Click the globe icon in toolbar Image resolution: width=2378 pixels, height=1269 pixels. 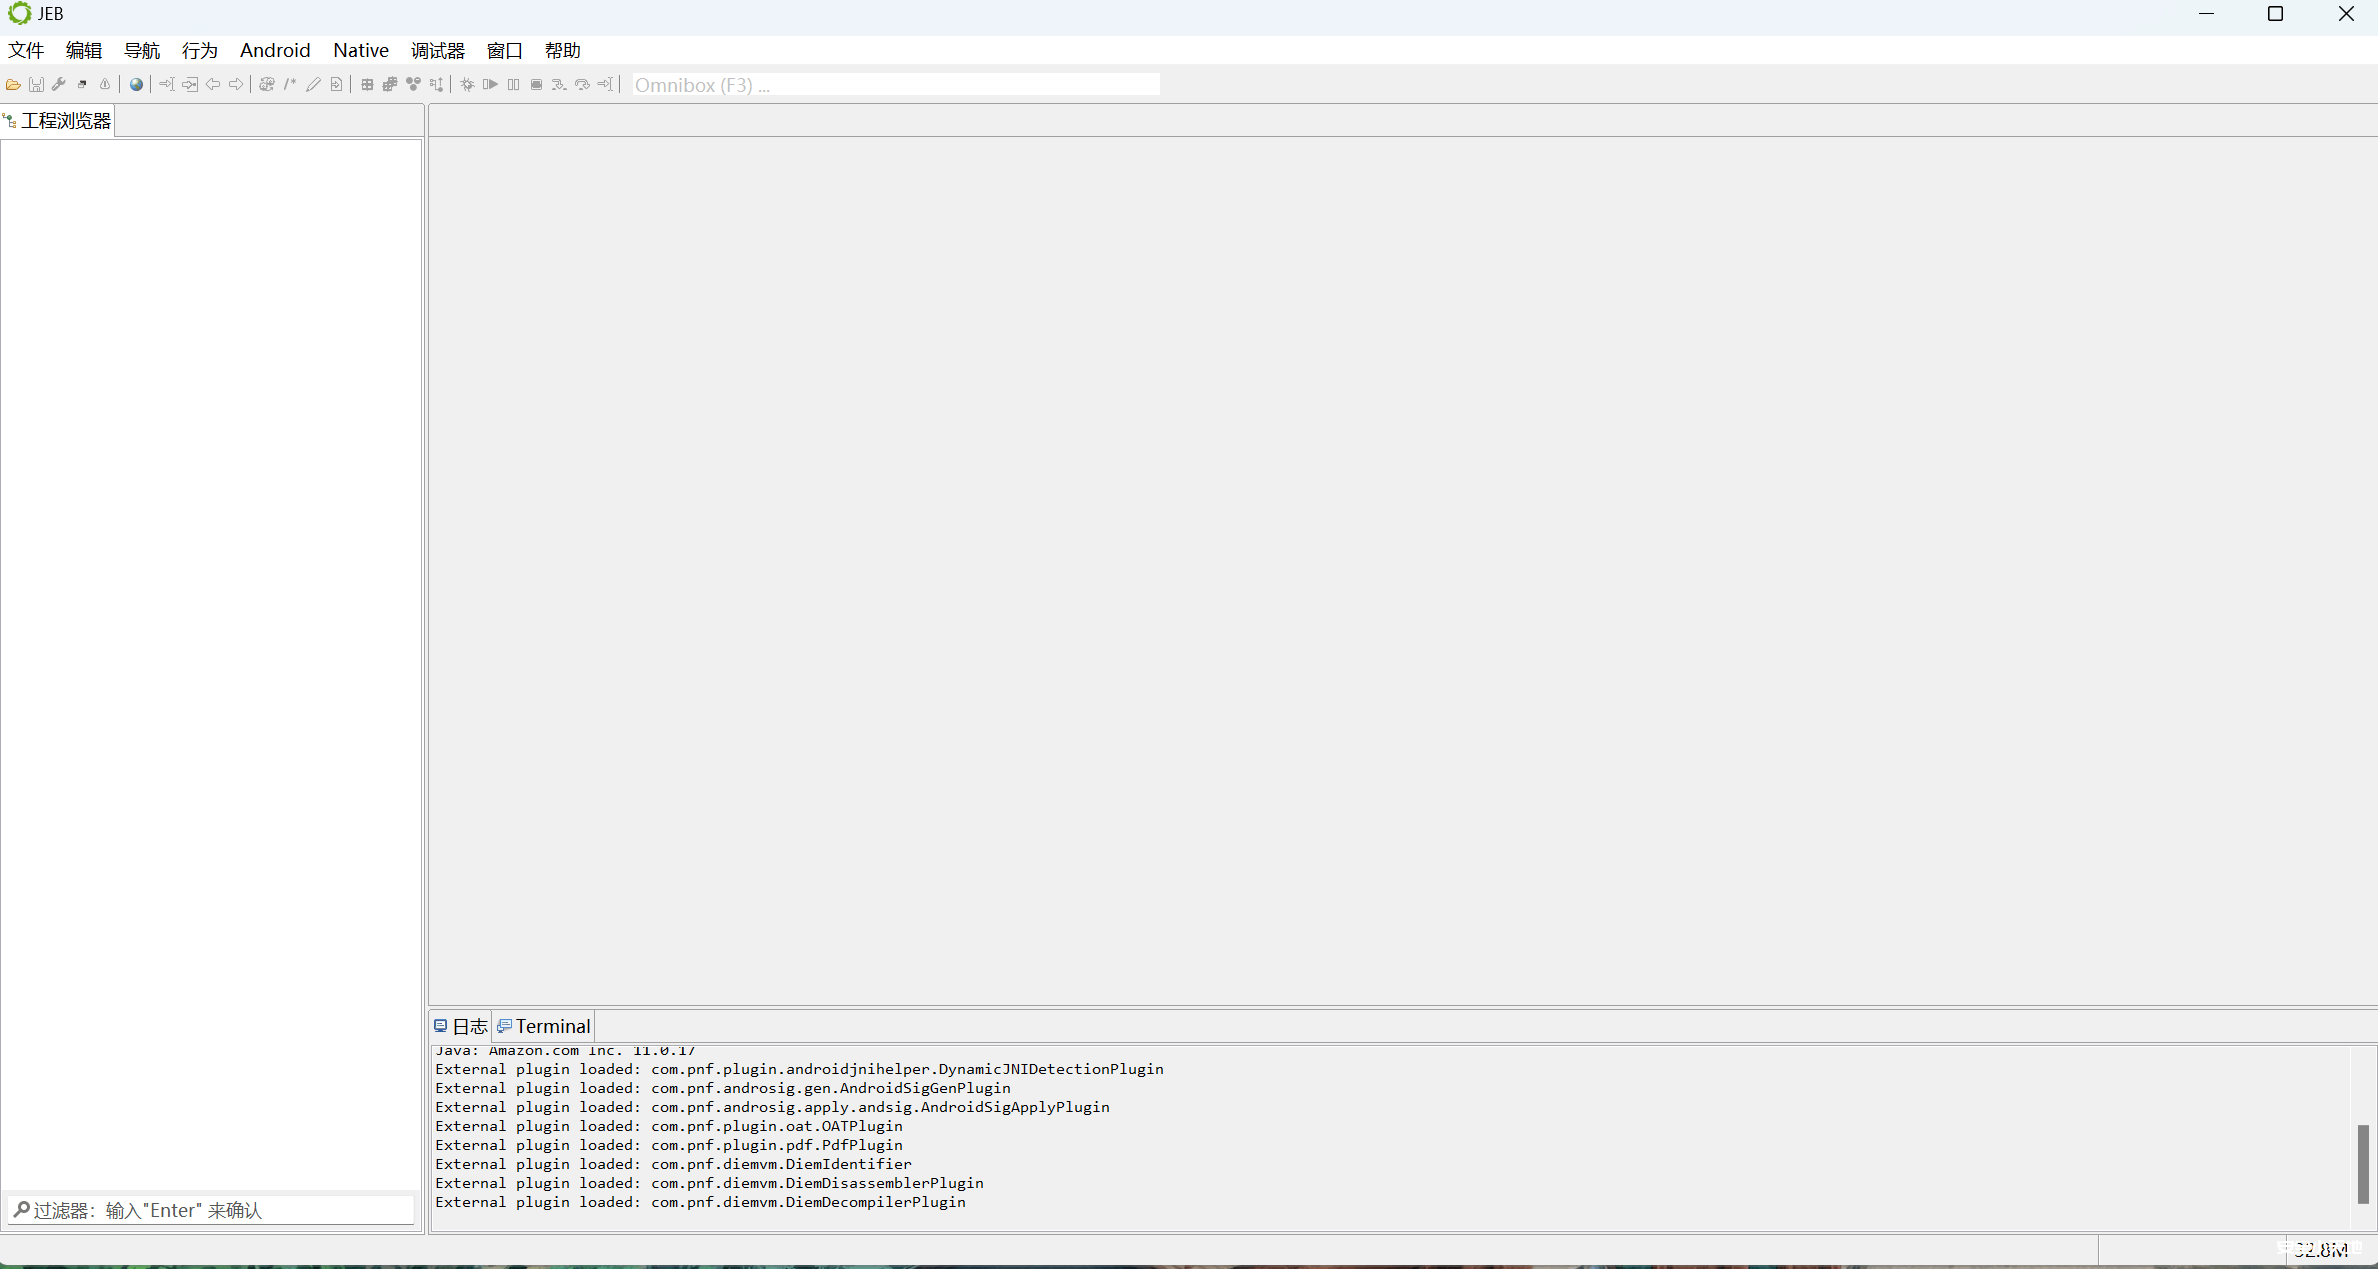[136, 85]
